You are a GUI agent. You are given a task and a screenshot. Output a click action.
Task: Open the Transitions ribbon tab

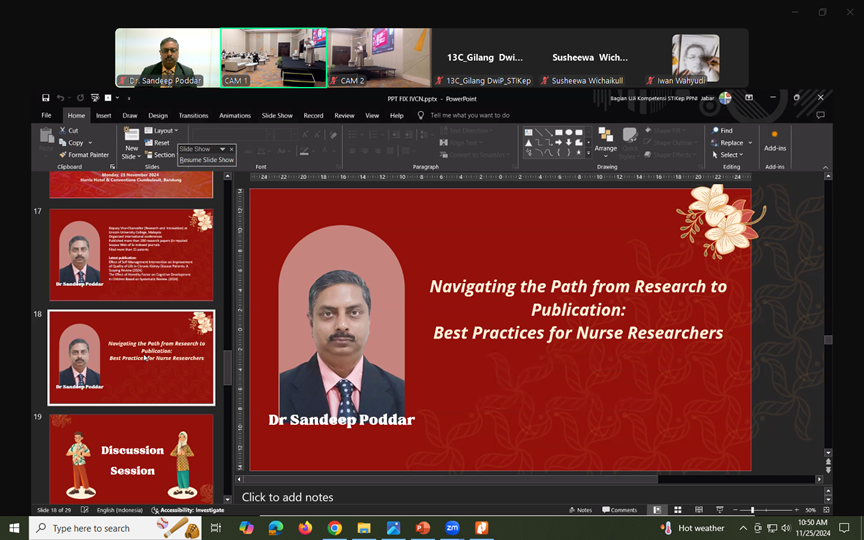click(193, 115)
